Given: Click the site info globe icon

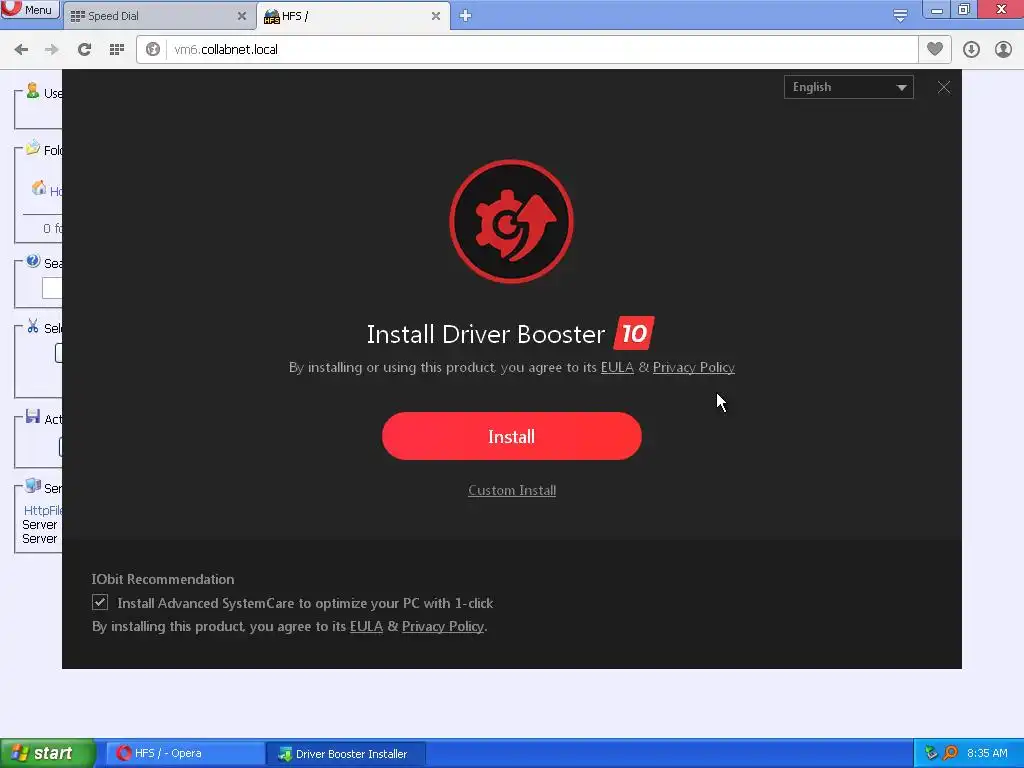Looking at the screenshot, I should click(153, 50).
